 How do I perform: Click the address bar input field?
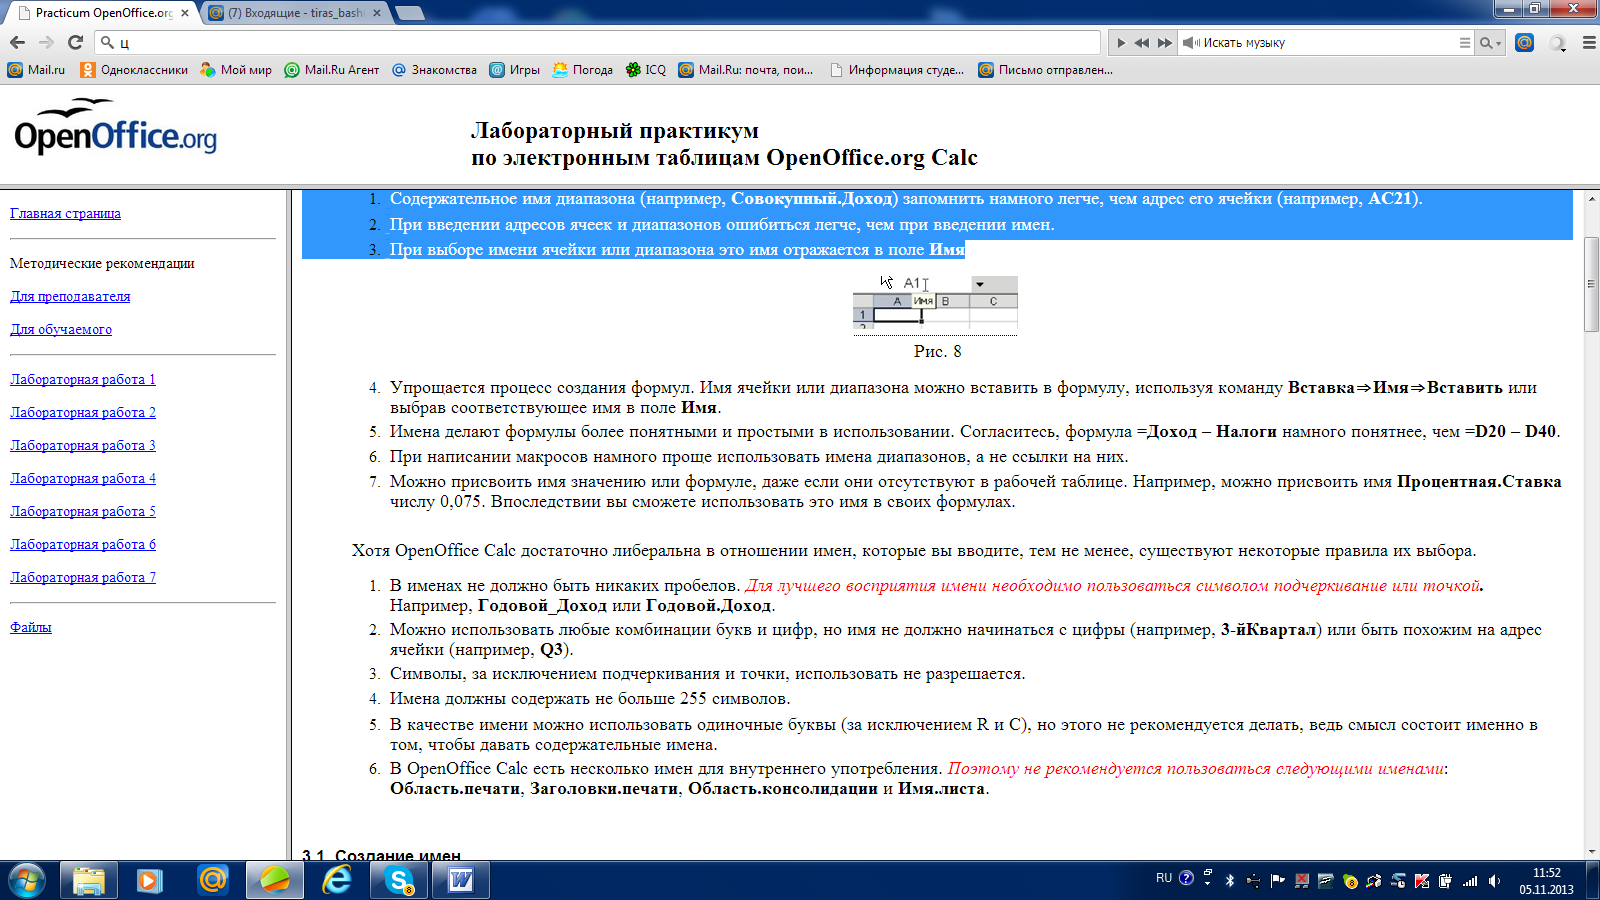click(597, 42)
